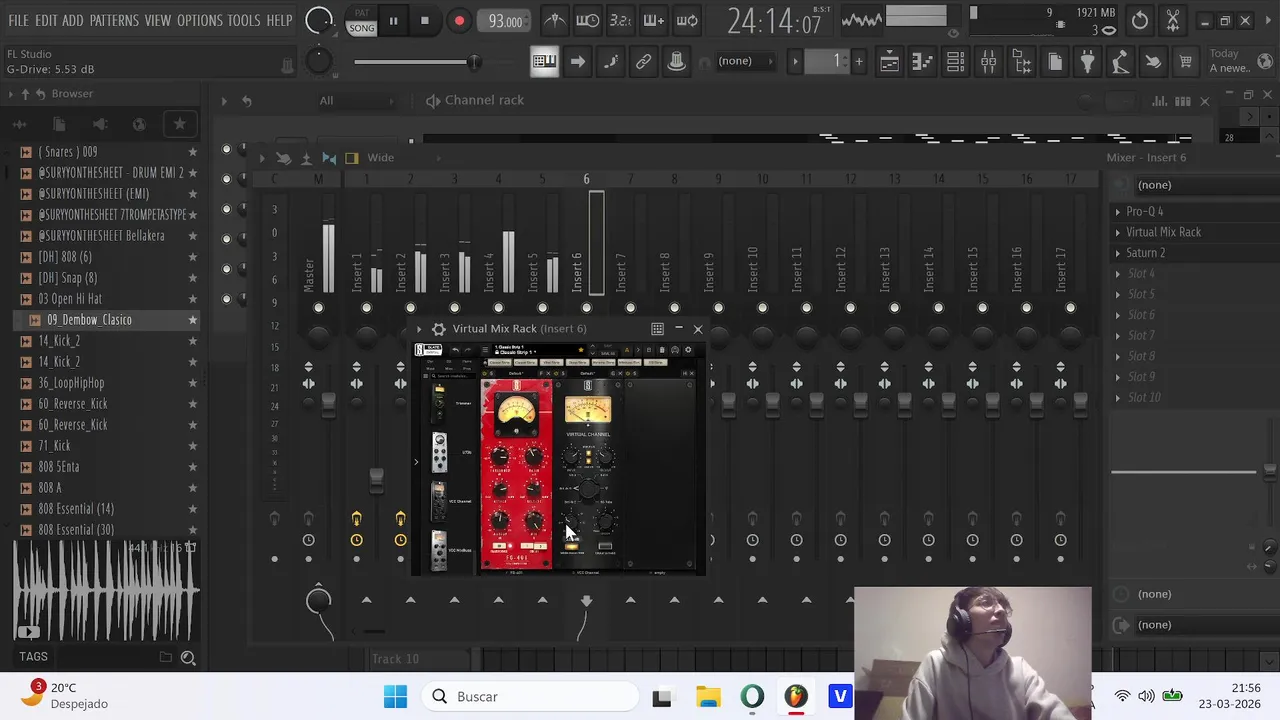Mute the Insert 1 mixer track
Viewport: 1280px width, 720px height.
(x=366, y=308)
